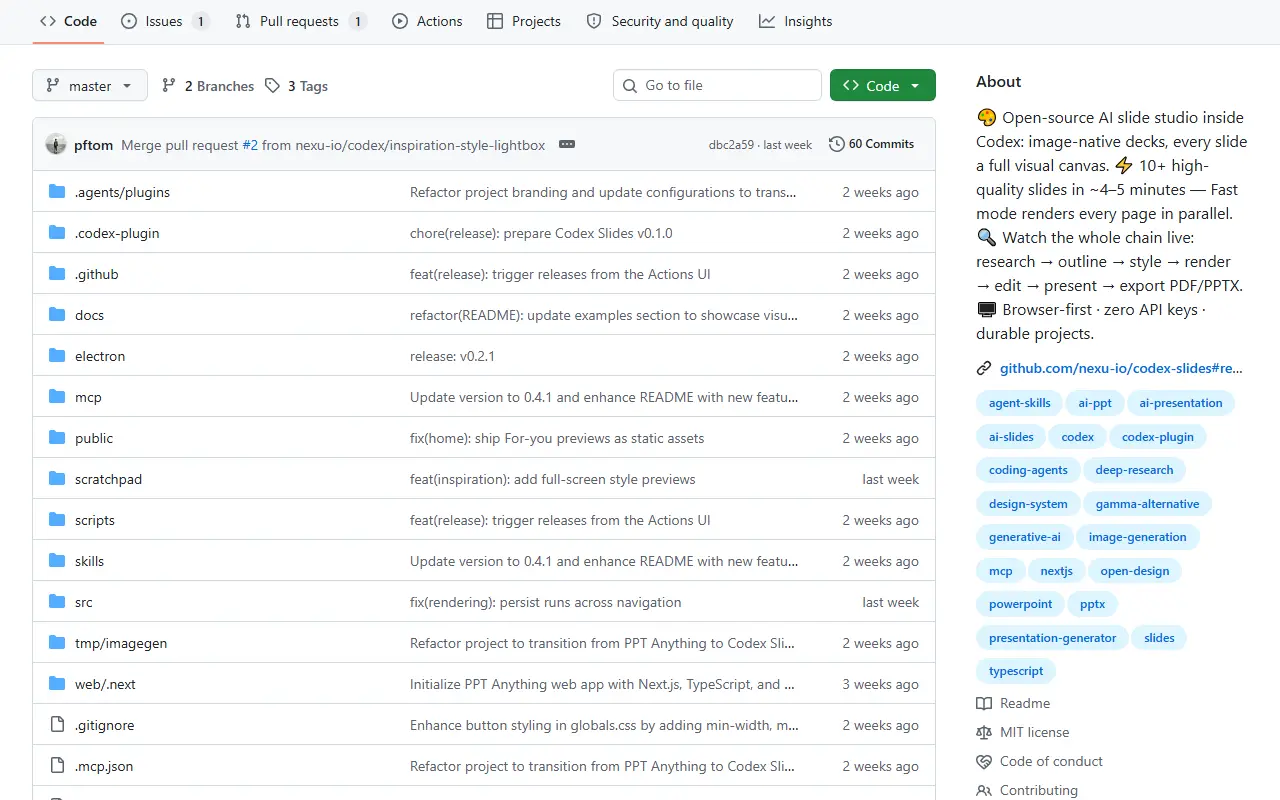
Task: Open the Code tab
Action: pyautogui.click(x=68, y=21)
